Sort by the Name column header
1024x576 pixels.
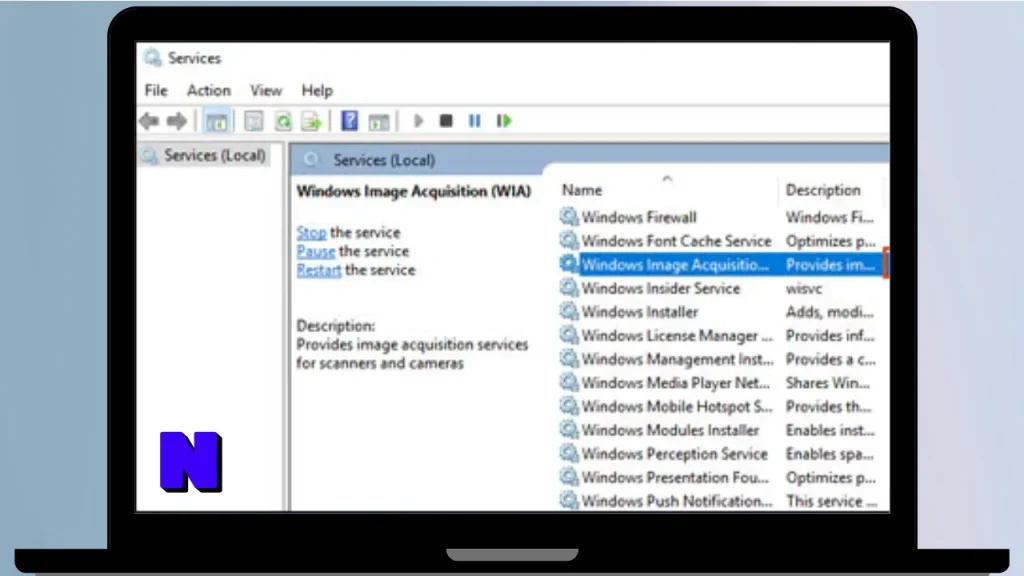pos(582,190)
